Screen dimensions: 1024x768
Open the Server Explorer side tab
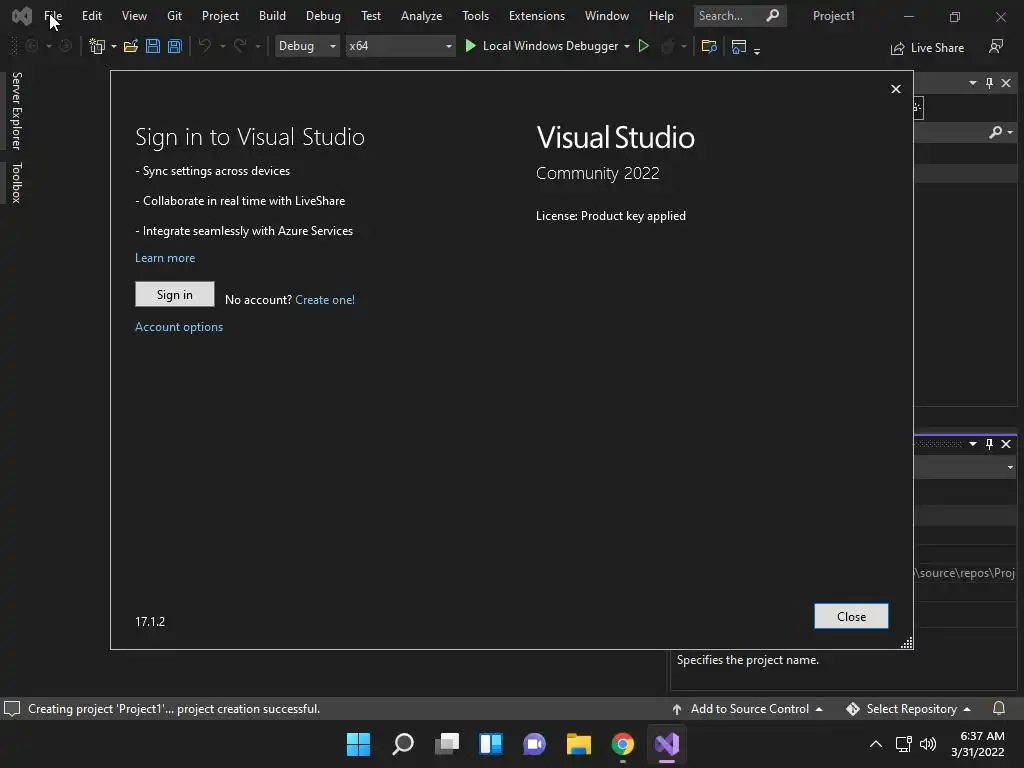pos(17,111)
